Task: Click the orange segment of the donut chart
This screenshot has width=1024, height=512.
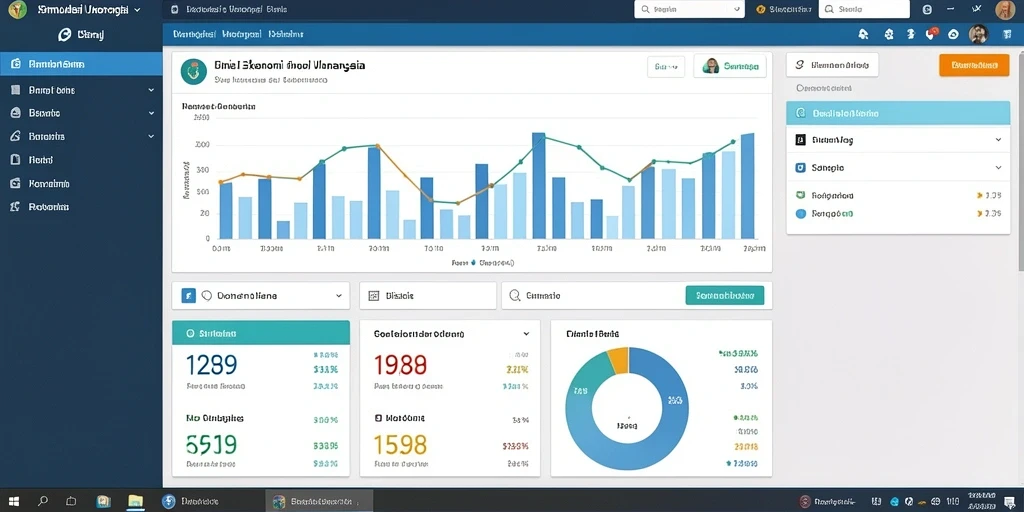Action: [x=618, y=359]
